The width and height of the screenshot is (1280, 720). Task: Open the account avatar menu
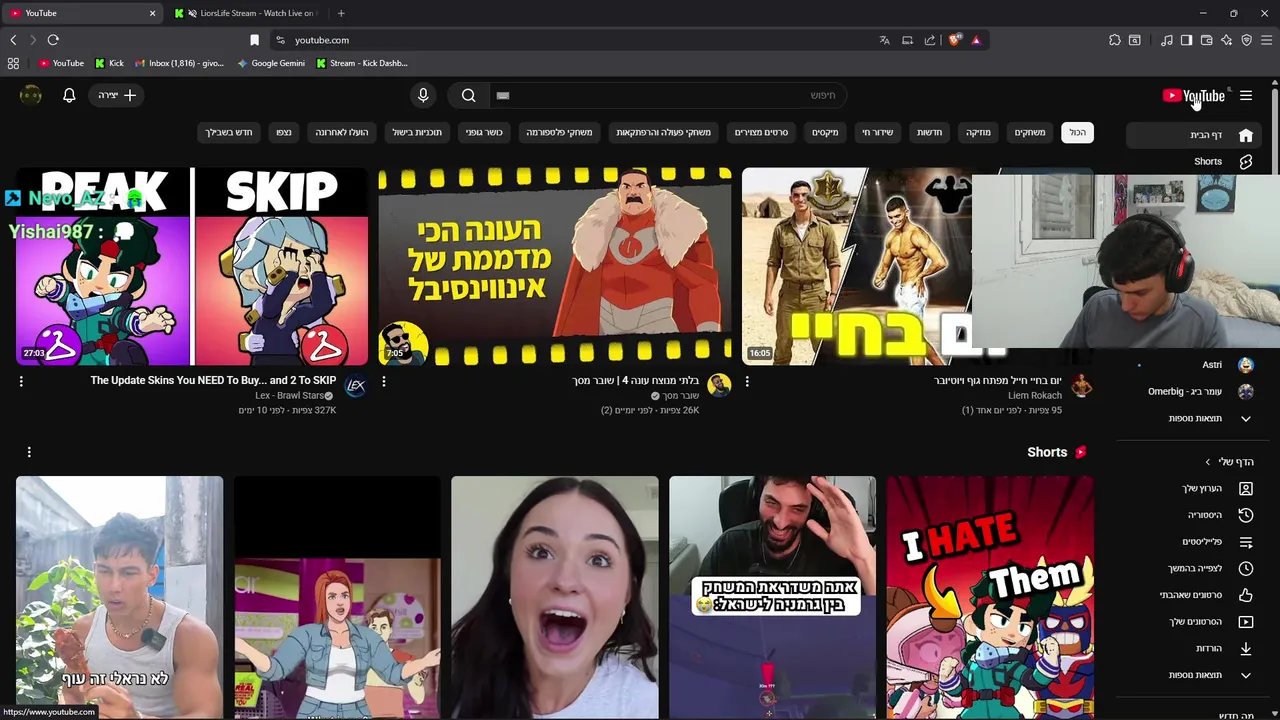(x=31, y=95)
